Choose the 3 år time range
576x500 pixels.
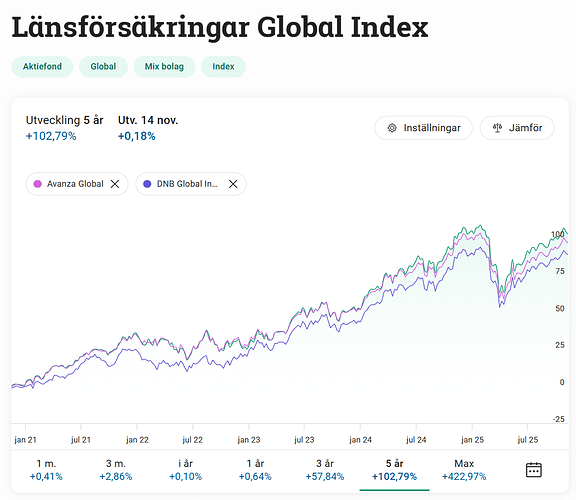pyautogui.click(x=325, y=470)
